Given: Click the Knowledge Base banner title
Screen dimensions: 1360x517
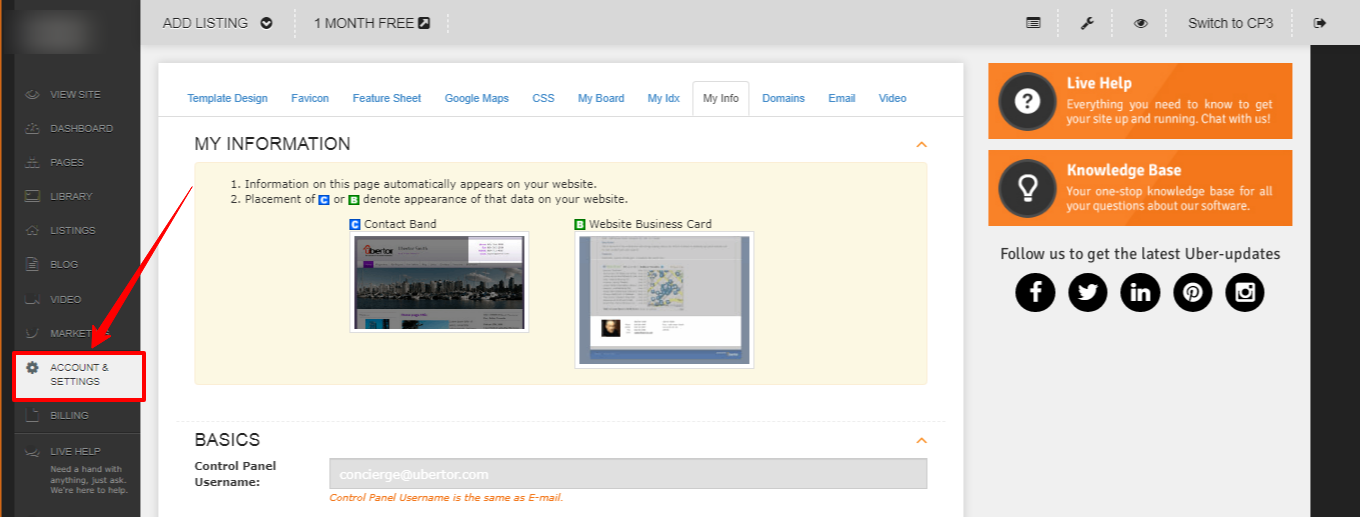Looking at the screenshot, I should click(1123, 171).
